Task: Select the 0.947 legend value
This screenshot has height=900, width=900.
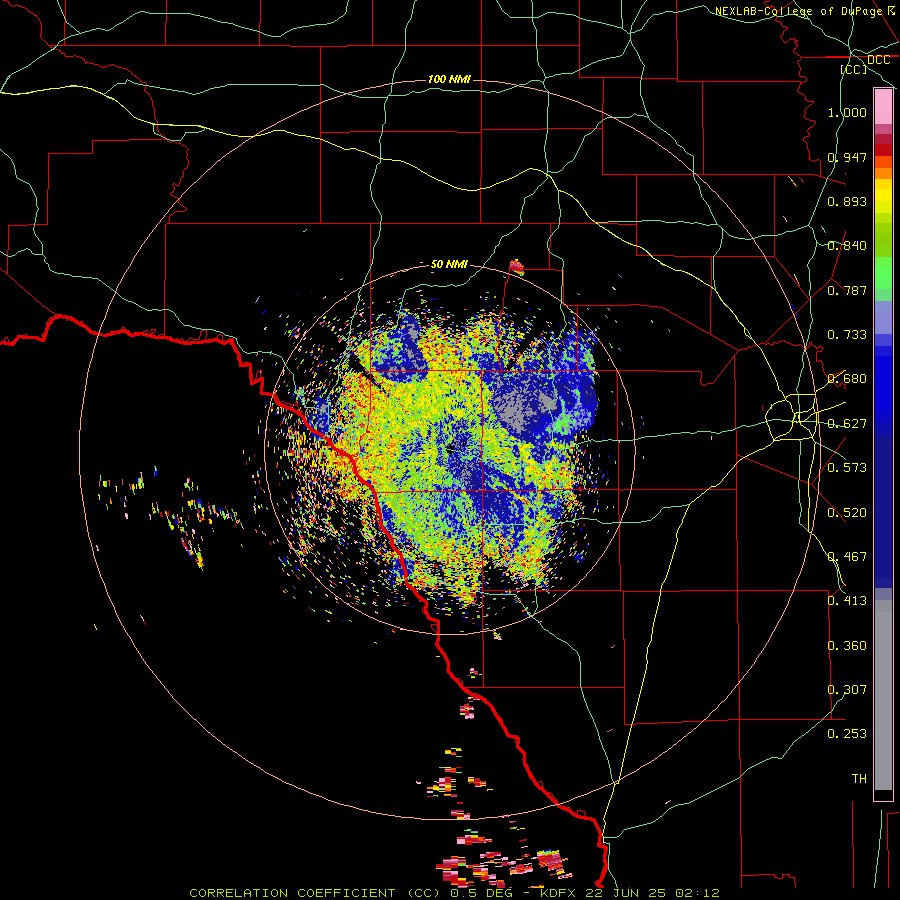Action: [x=847, y=157]
